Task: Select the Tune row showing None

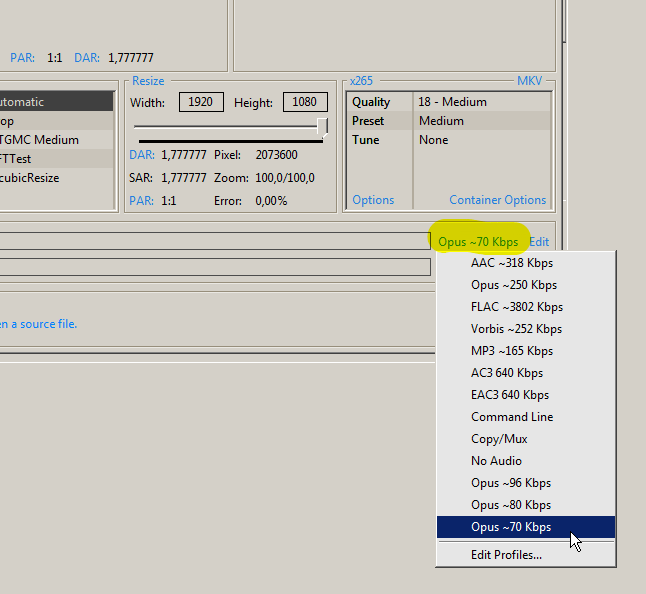Action: coord(449,140)
